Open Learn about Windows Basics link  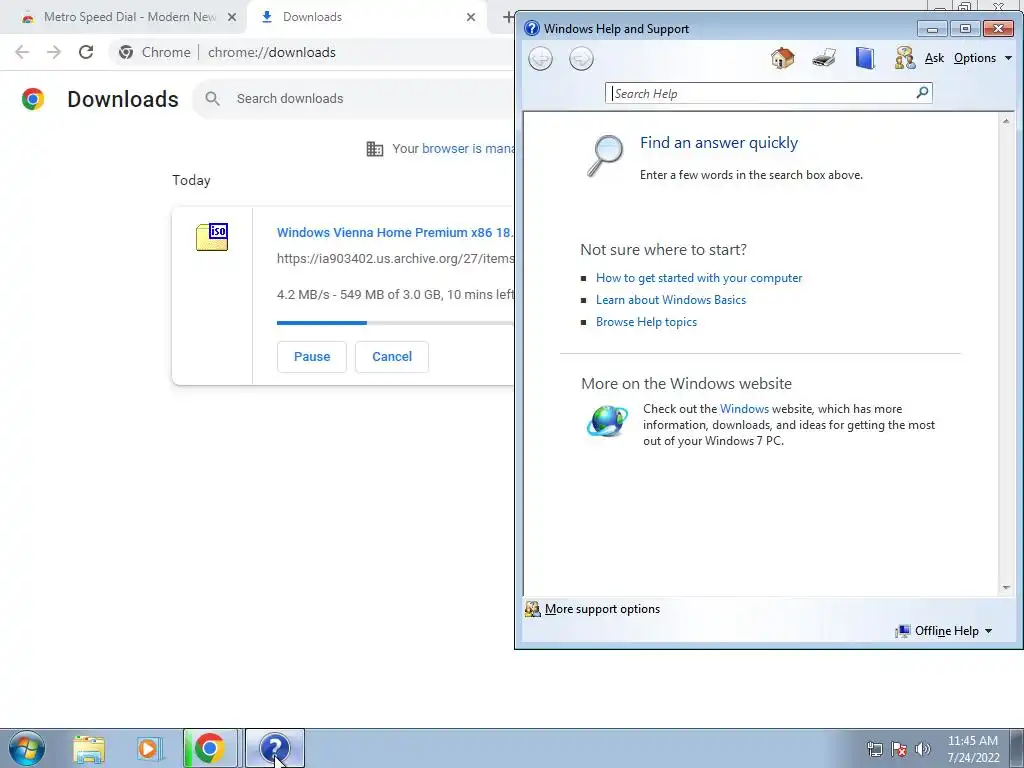click(671, 300)
